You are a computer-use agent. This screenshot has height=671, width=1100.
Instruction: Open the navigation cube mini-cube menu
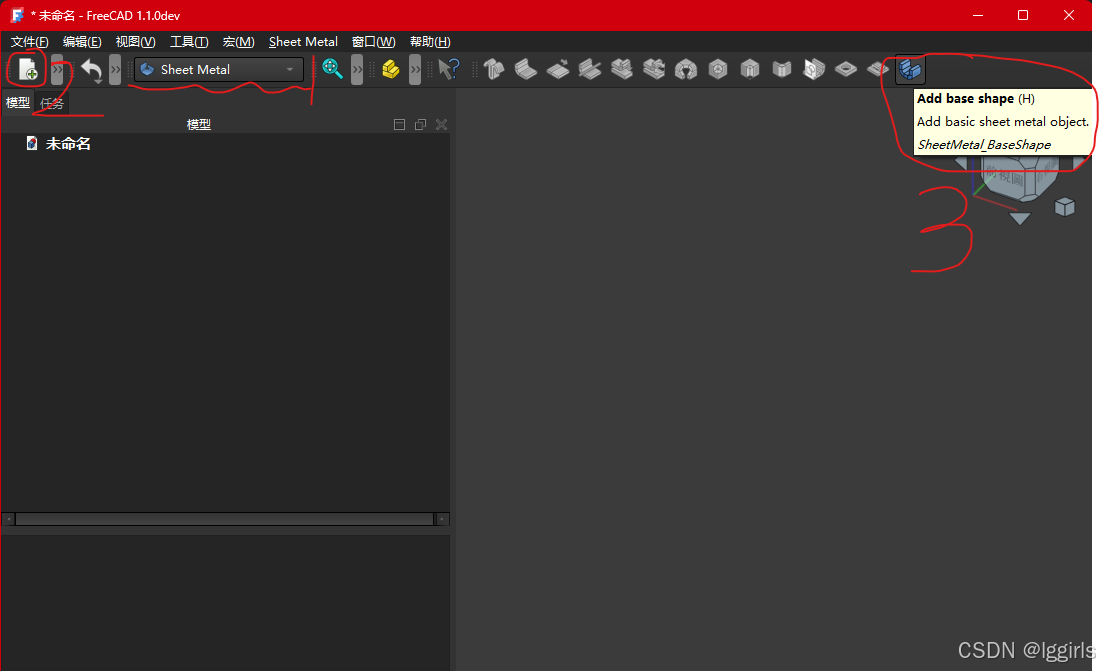click(x=1064, y=207)
